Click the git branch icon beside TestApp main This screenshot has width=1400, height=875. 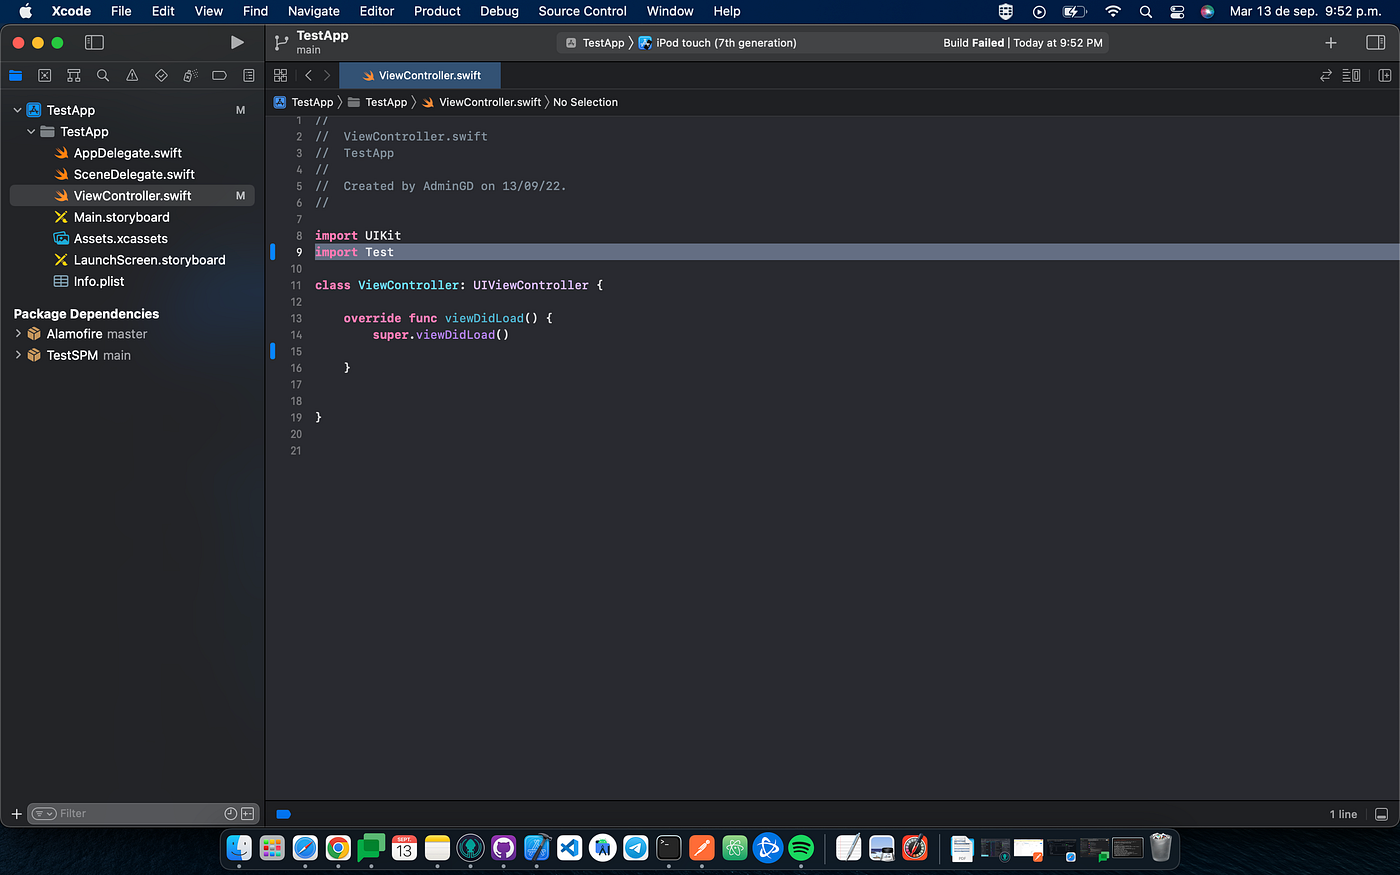point(281,42)
